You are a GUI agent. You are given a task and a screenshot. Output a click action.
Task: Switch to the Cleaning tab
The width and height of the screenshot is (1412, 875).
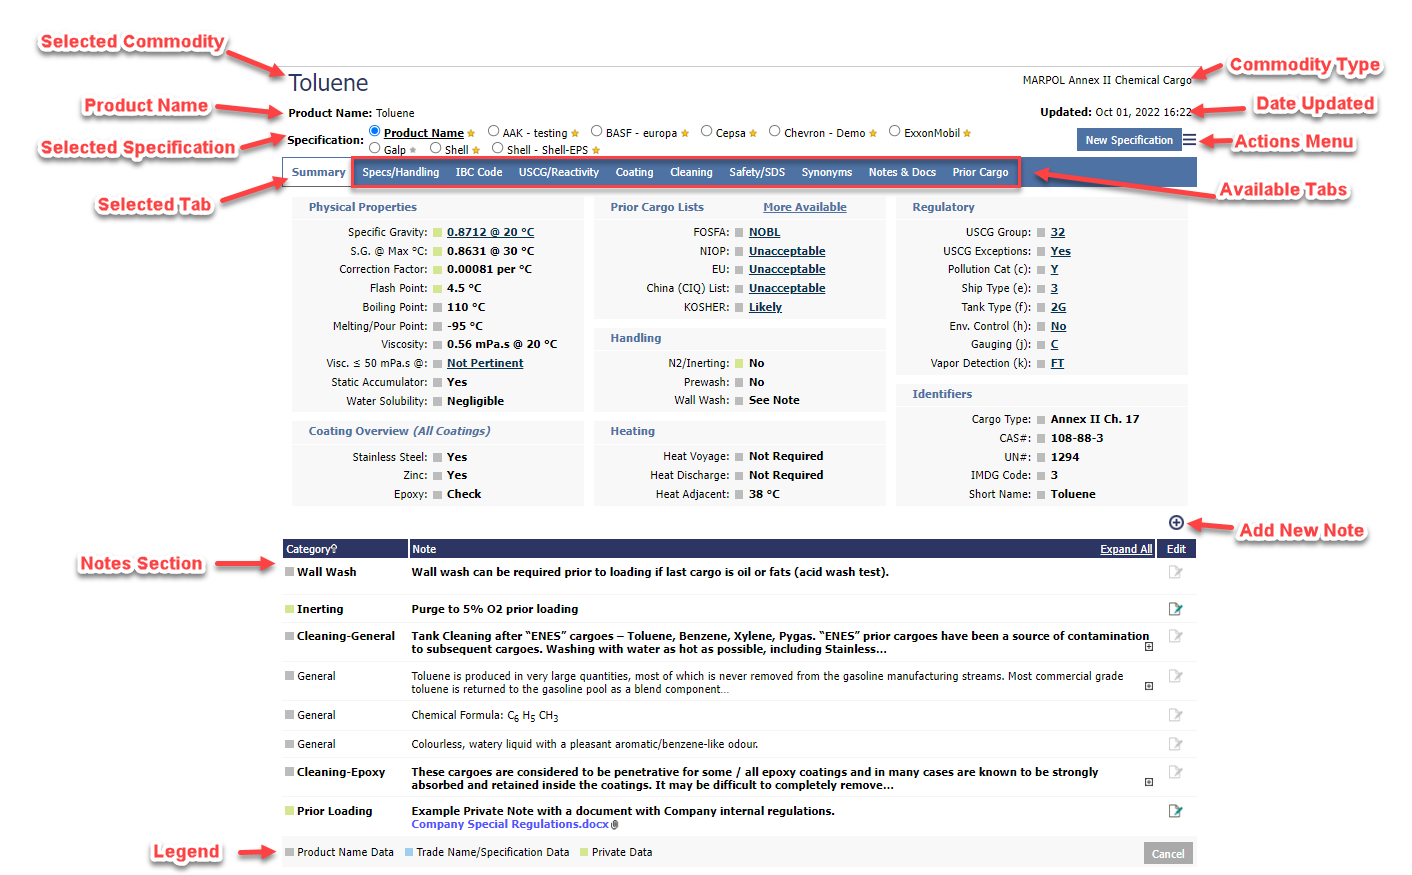pos(690,172)
